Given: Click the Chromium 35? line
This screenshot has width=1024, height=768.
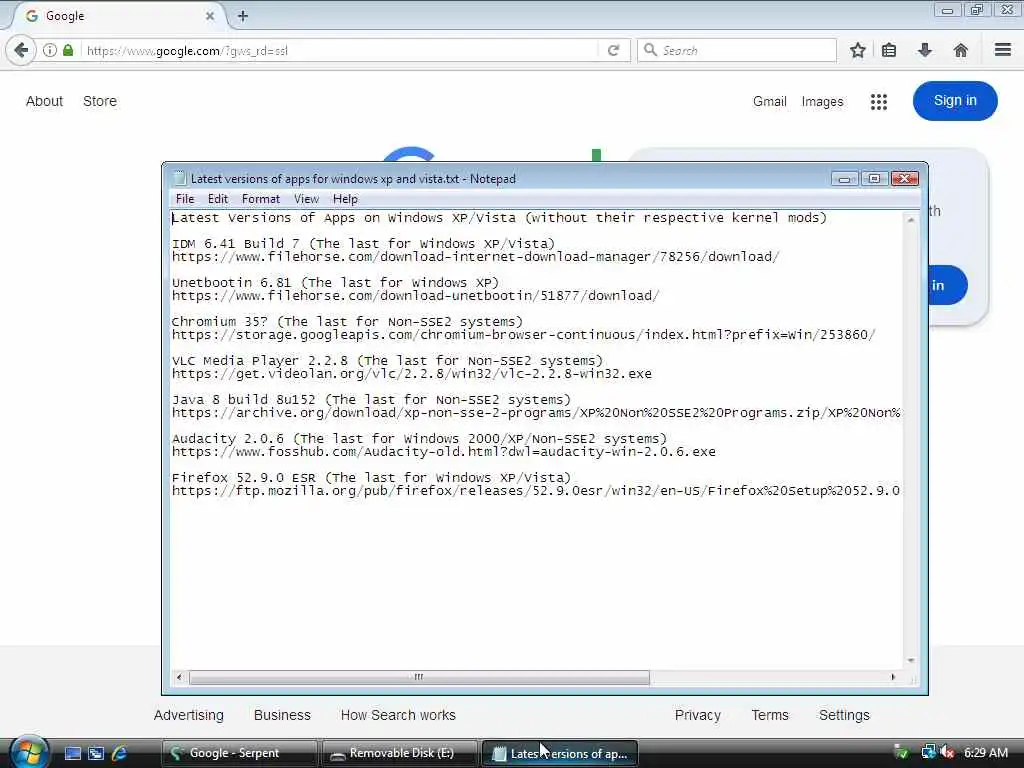Looking at the screenshot, I should pos(347,322).
